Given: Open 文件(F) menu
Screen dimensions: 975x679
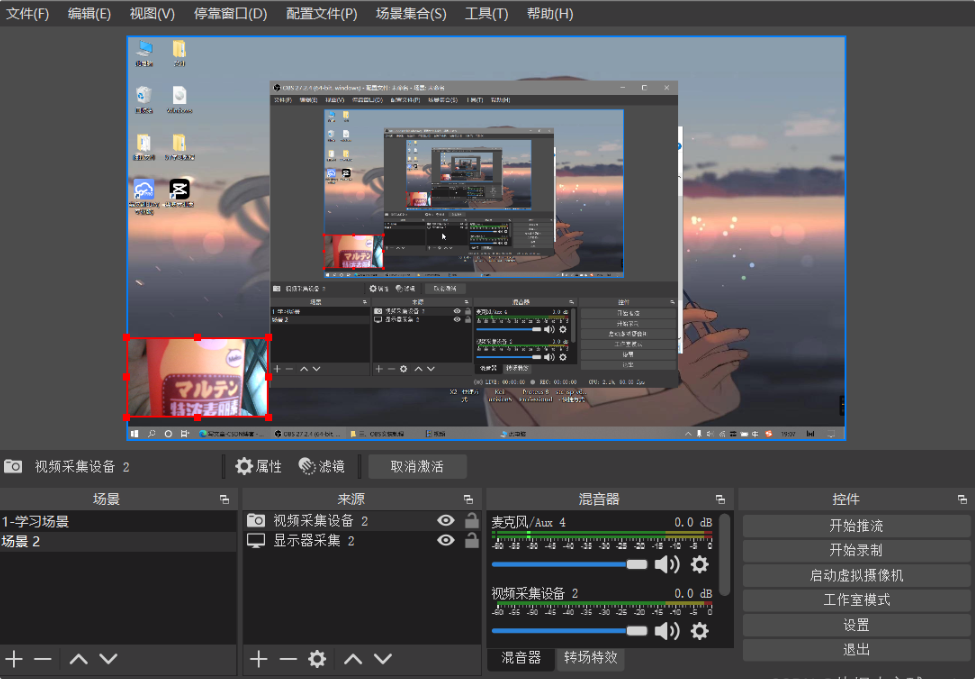Looking at the screenshot, I should point(27,14).
